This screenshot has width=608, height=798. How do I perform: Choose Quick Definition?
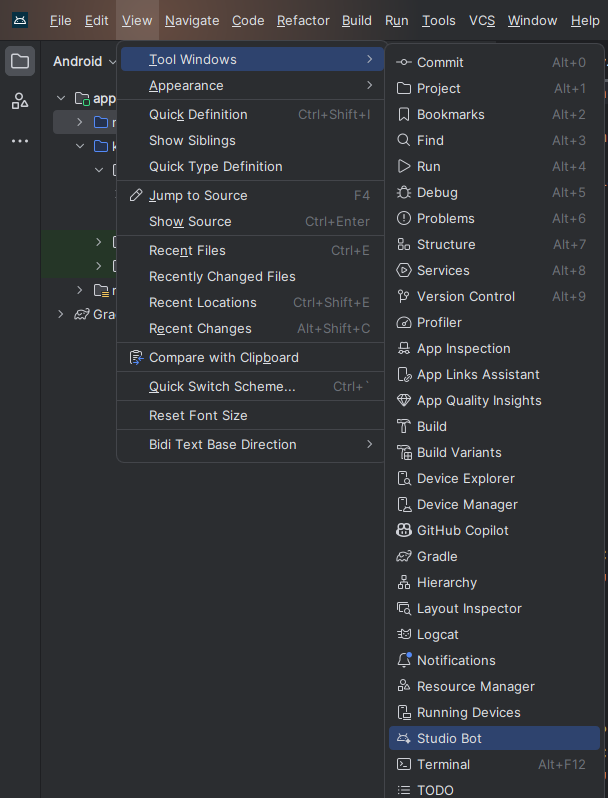coord(252,115)
